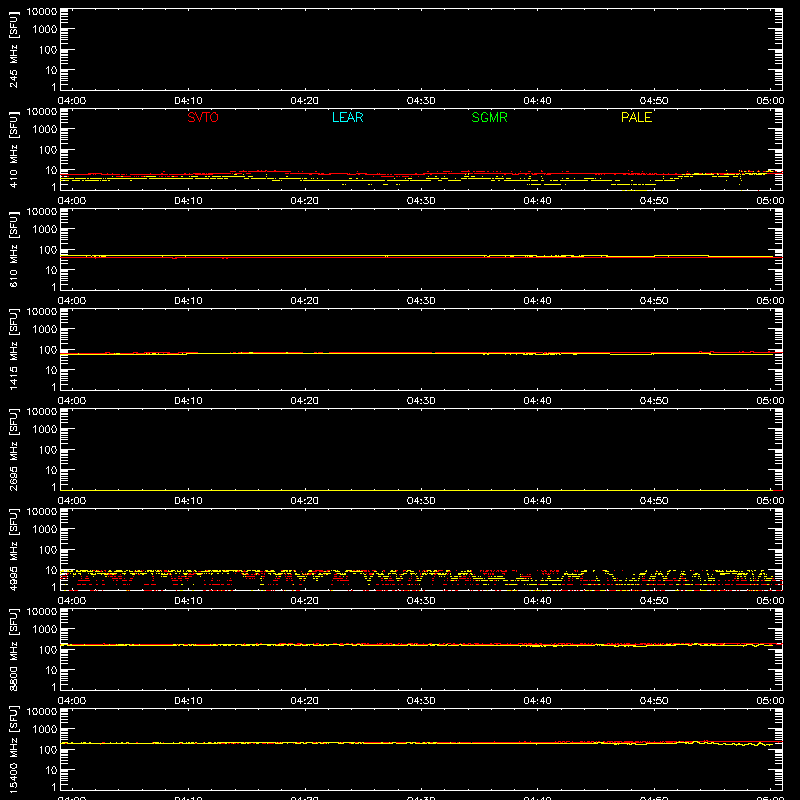The width and height of the screenshot is (800, 800).
Task: Click 04:20 tick label below 2695 MHz panel
Action: pos(305,501)
